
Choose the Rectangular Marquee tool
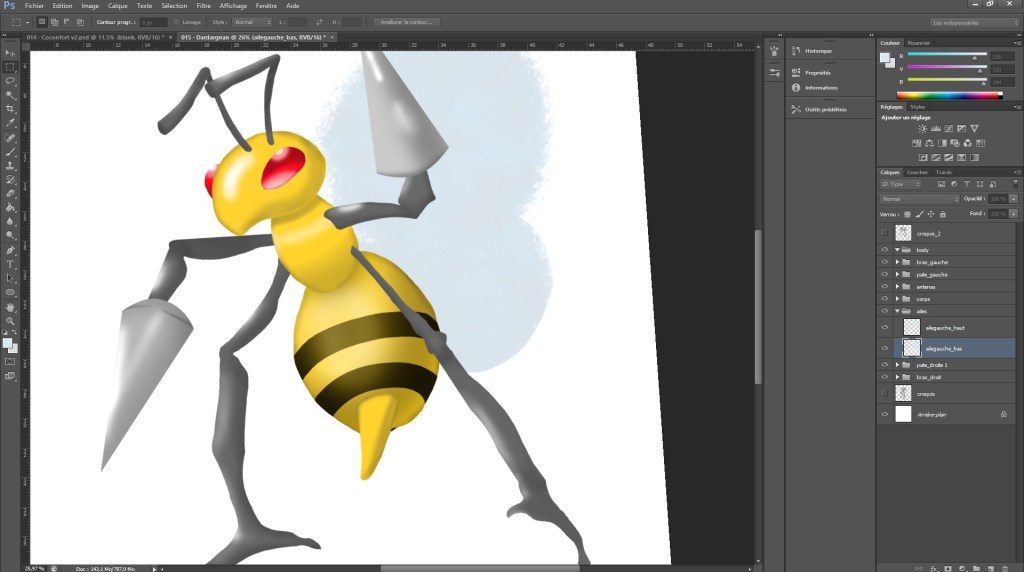pos(10,66)
